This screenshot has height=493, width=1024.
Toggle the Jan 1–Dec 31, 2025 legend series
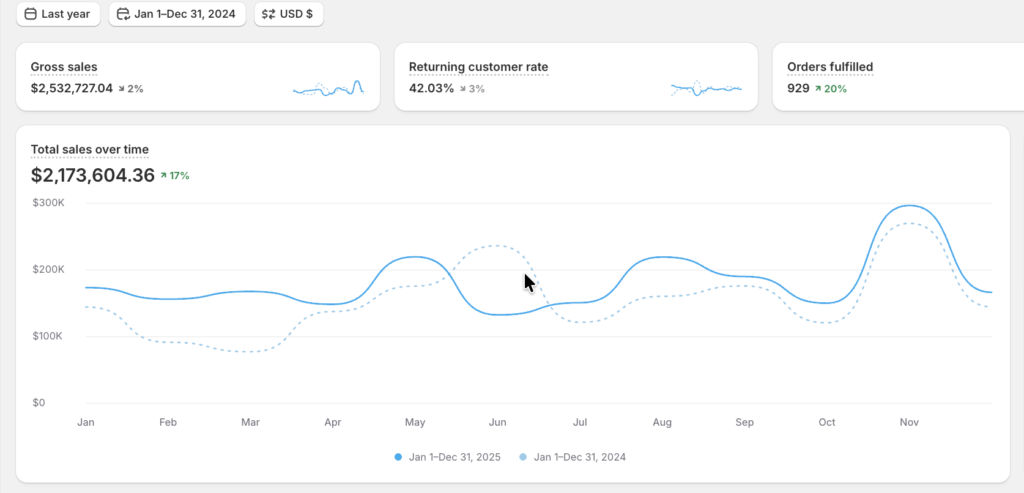point(453,457)
